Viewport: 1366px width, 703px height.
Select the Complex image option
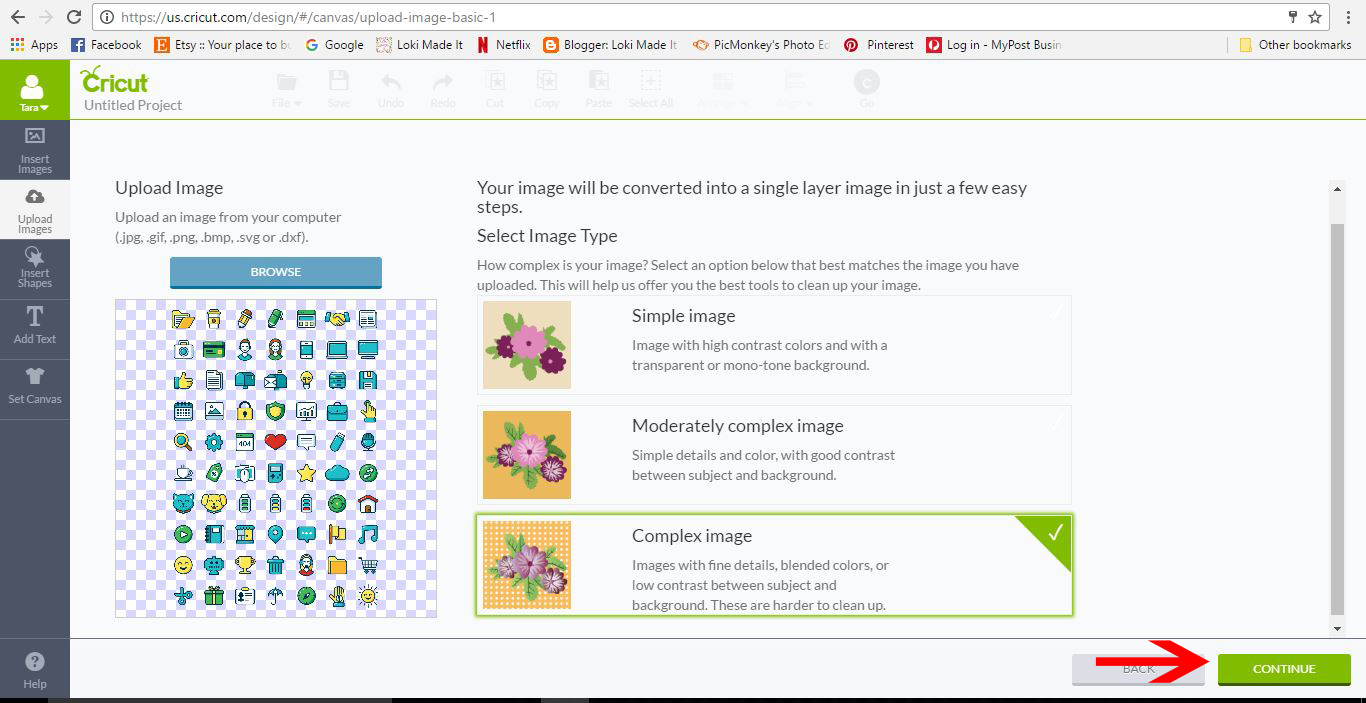pos(773,565)
